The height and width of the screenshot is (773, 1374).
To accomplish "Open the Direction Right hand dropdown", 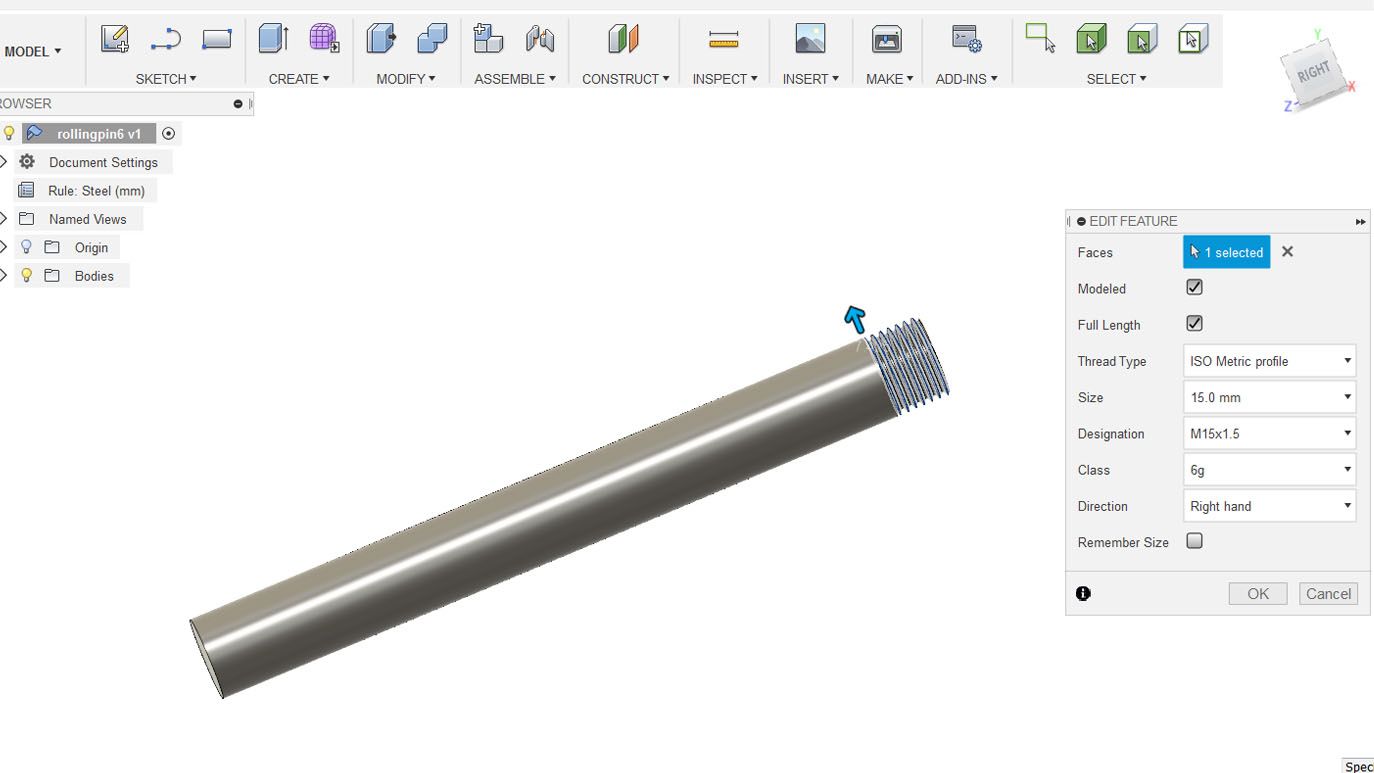I will pos(1269,506).
